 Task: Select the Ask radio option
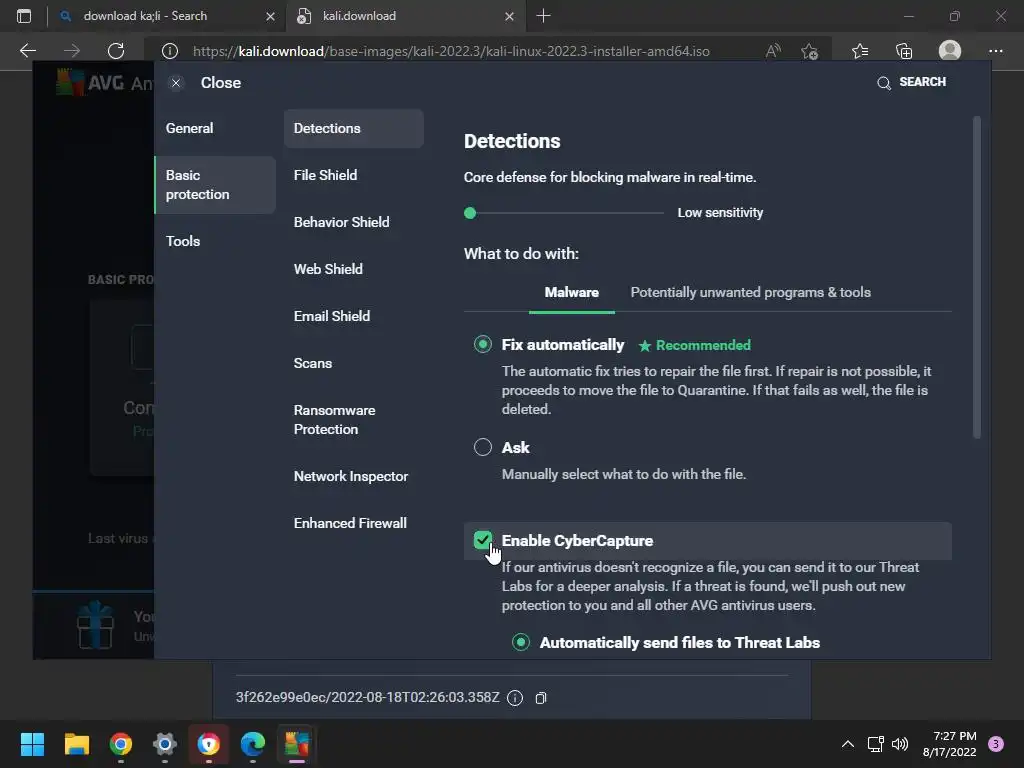point(483,447)
